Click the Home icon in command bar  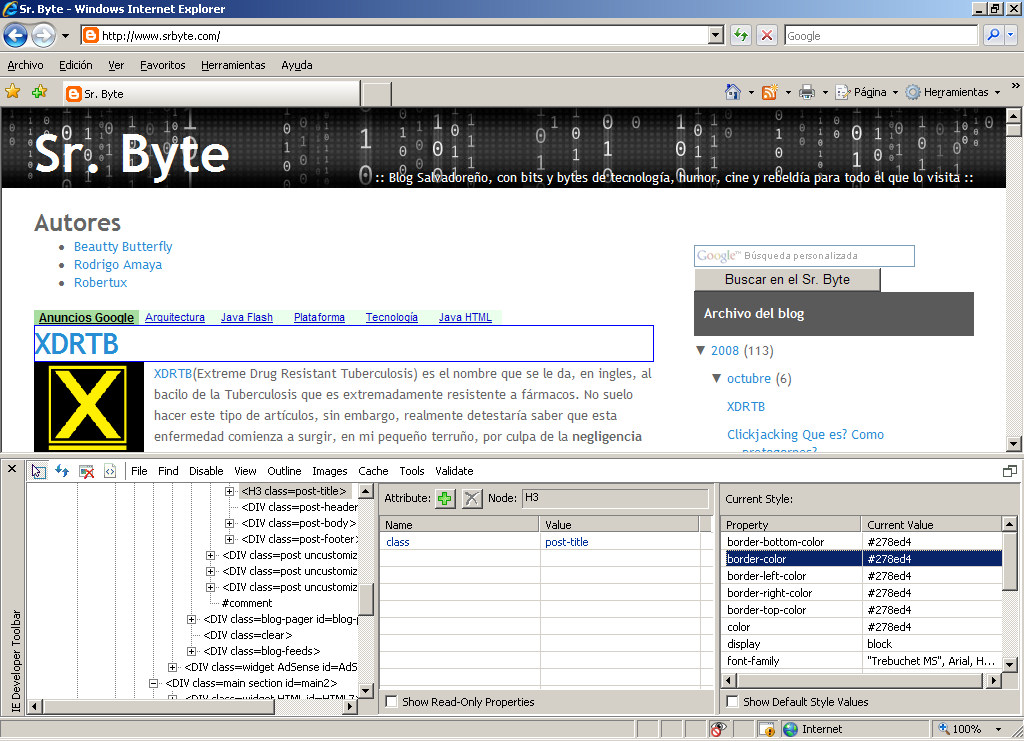(733, 92)
